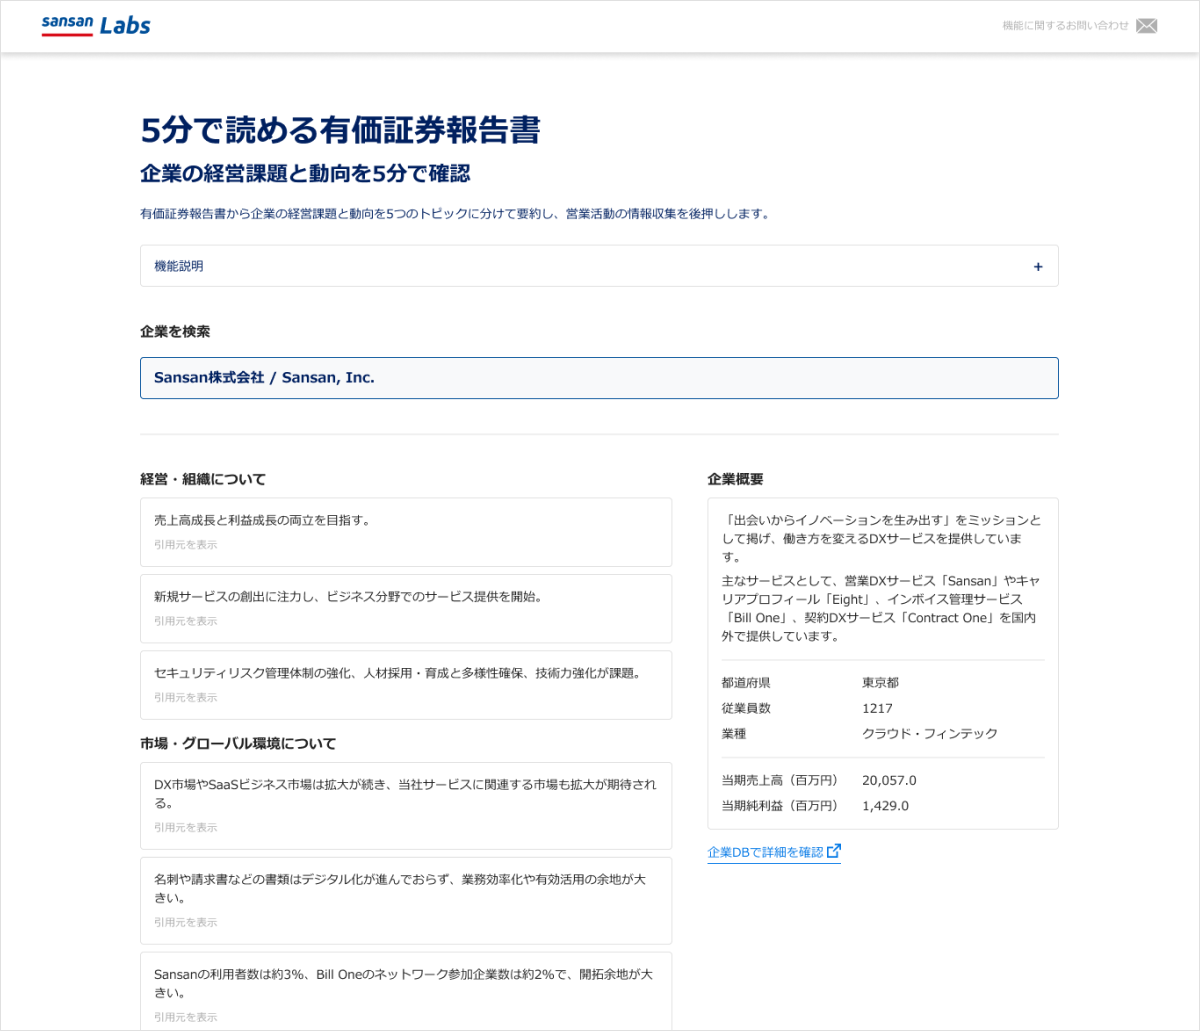Click the plus icon on the 機能説明 bar
1200x1031 pixels.
[x=1038, y=266]
